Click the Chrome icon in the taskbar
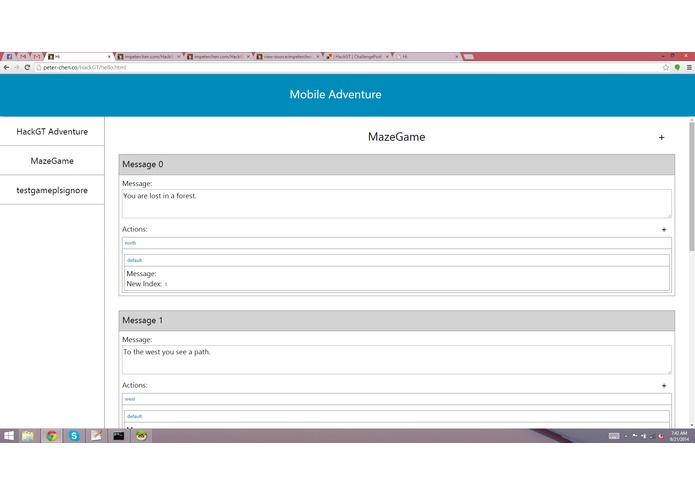 [51, 436]
